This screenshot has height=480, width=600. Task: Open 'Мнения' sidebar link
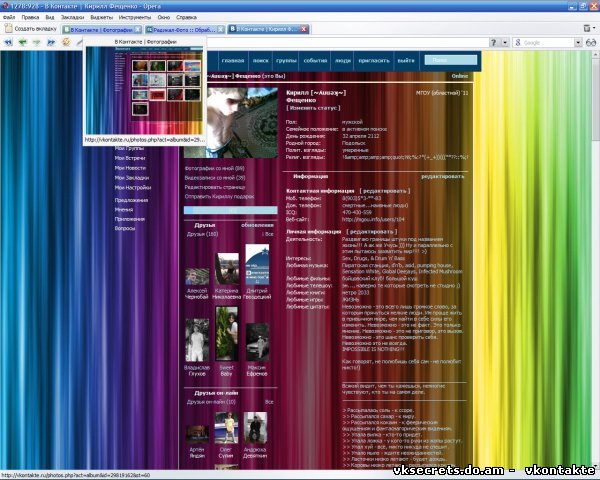click(124, 210)
